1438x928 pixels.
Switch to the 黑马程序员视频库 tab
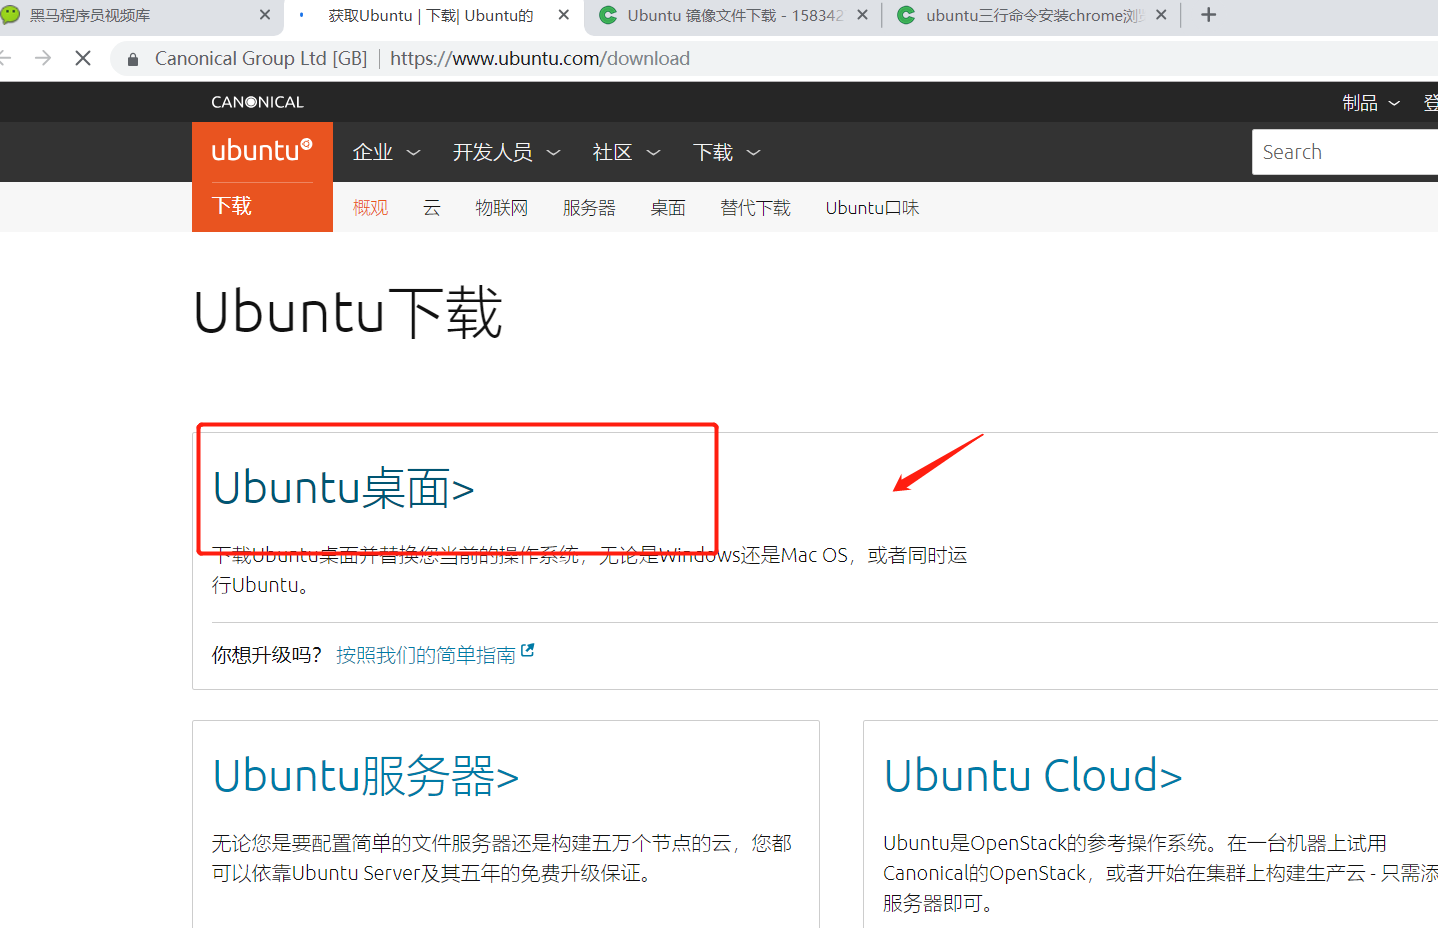tap(90, 16)
